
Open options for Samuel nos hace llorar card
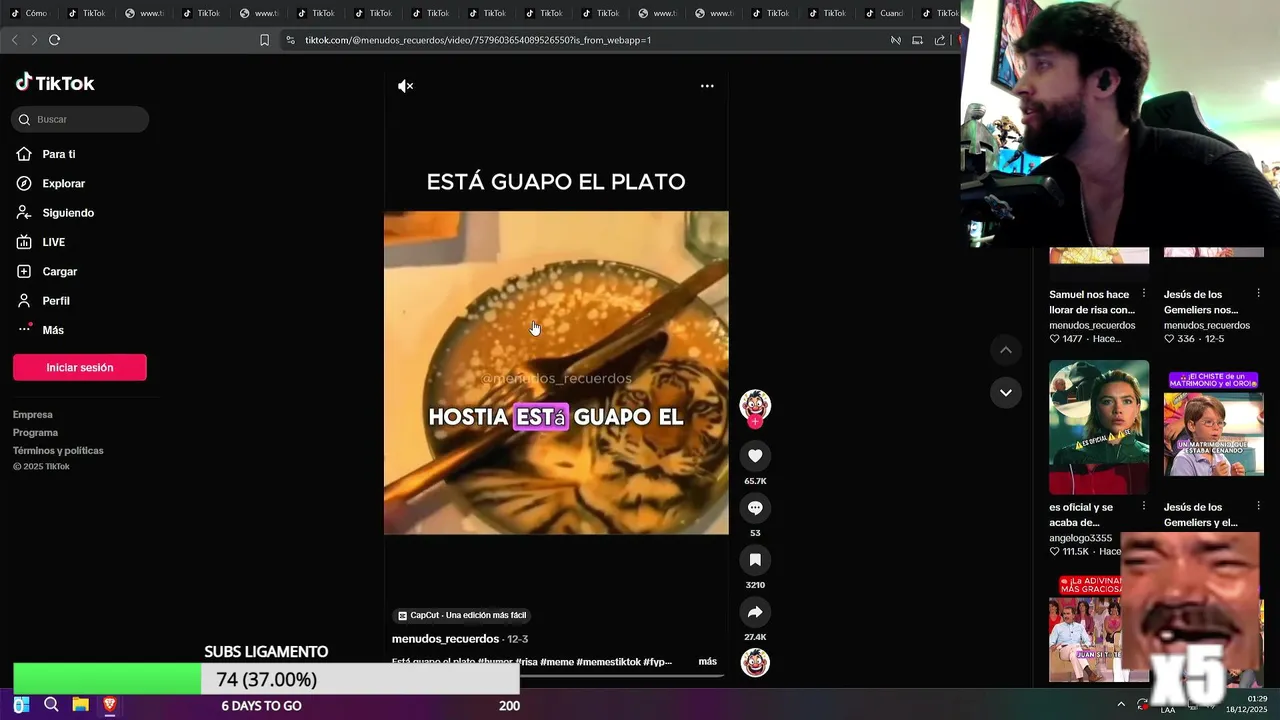(x=1144, y=294)
